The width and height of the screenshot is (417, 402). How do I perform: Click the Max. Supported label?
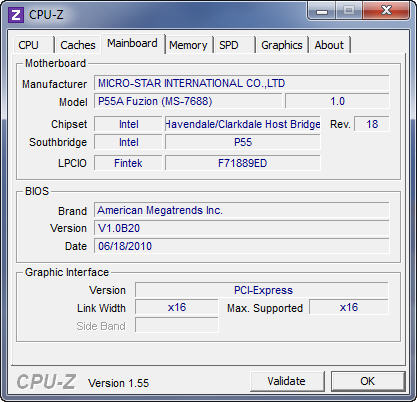(x=265, y=308)
